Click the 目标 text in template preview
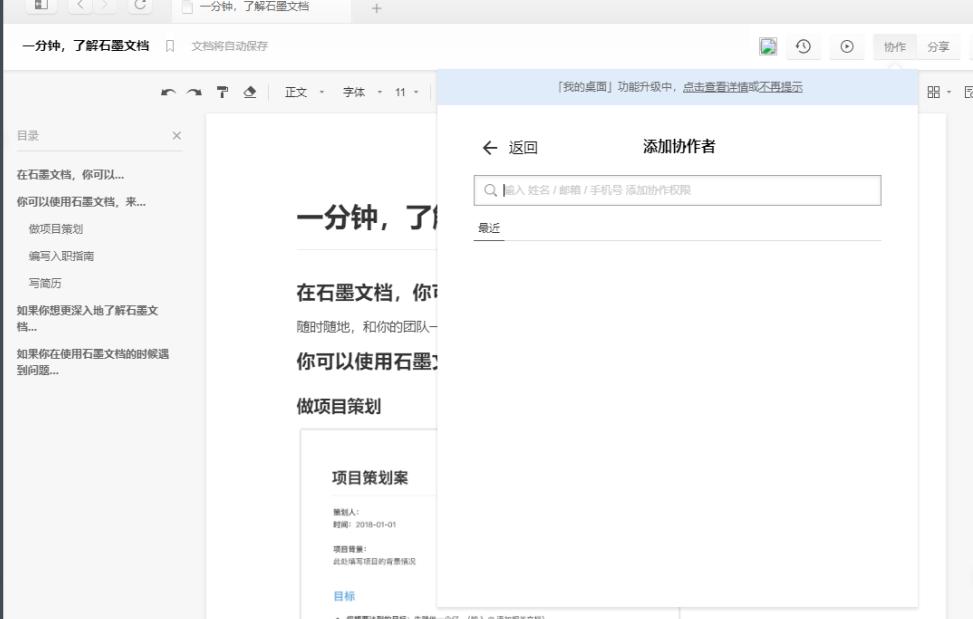Viewport: 973px width, 619px height. point(344,596)
